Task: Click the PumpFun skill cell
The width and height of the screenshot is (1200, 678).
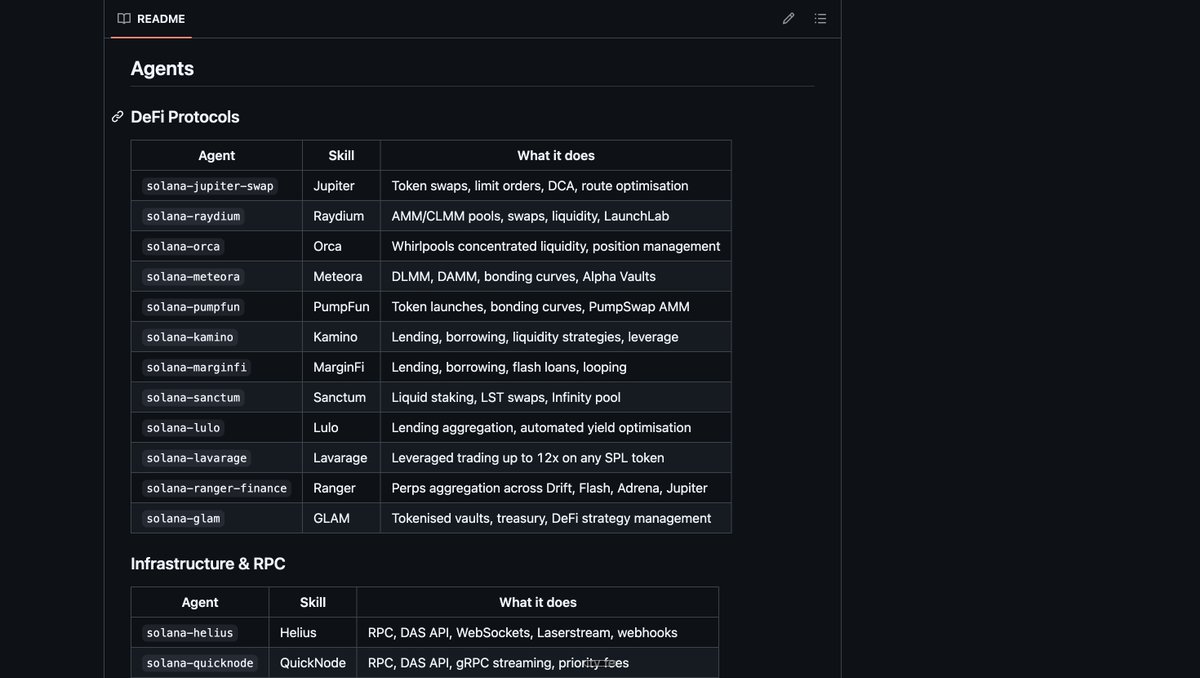Action: click(341, 307)
